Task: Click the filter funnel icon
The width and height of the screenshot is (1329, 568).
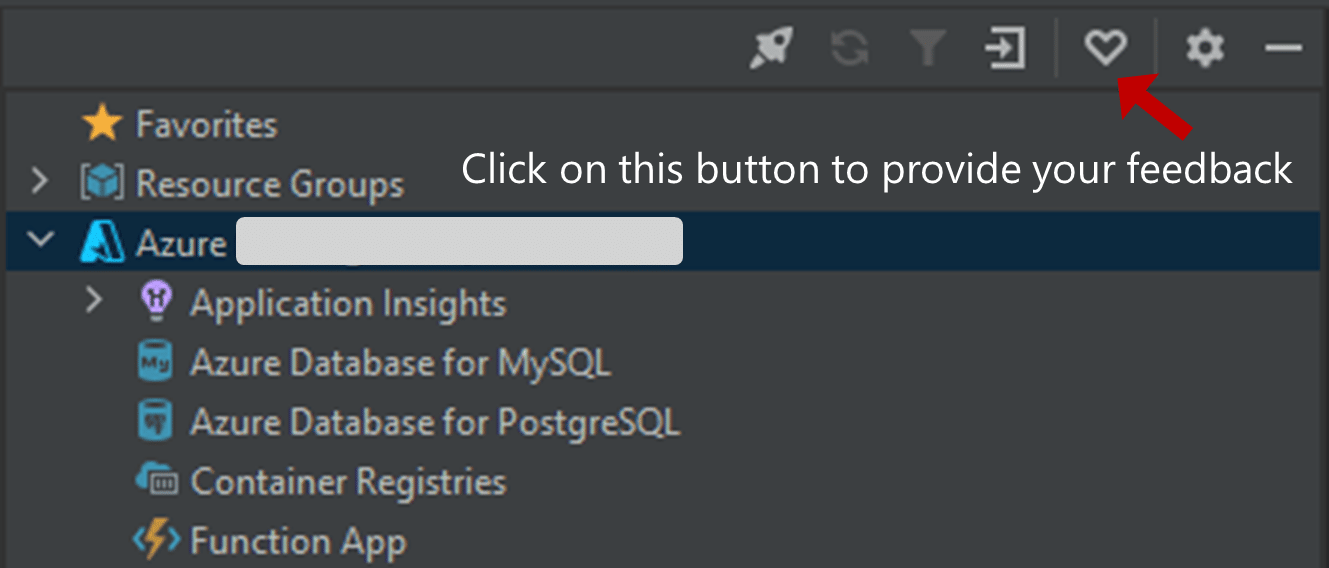Action: coord(928,48)
